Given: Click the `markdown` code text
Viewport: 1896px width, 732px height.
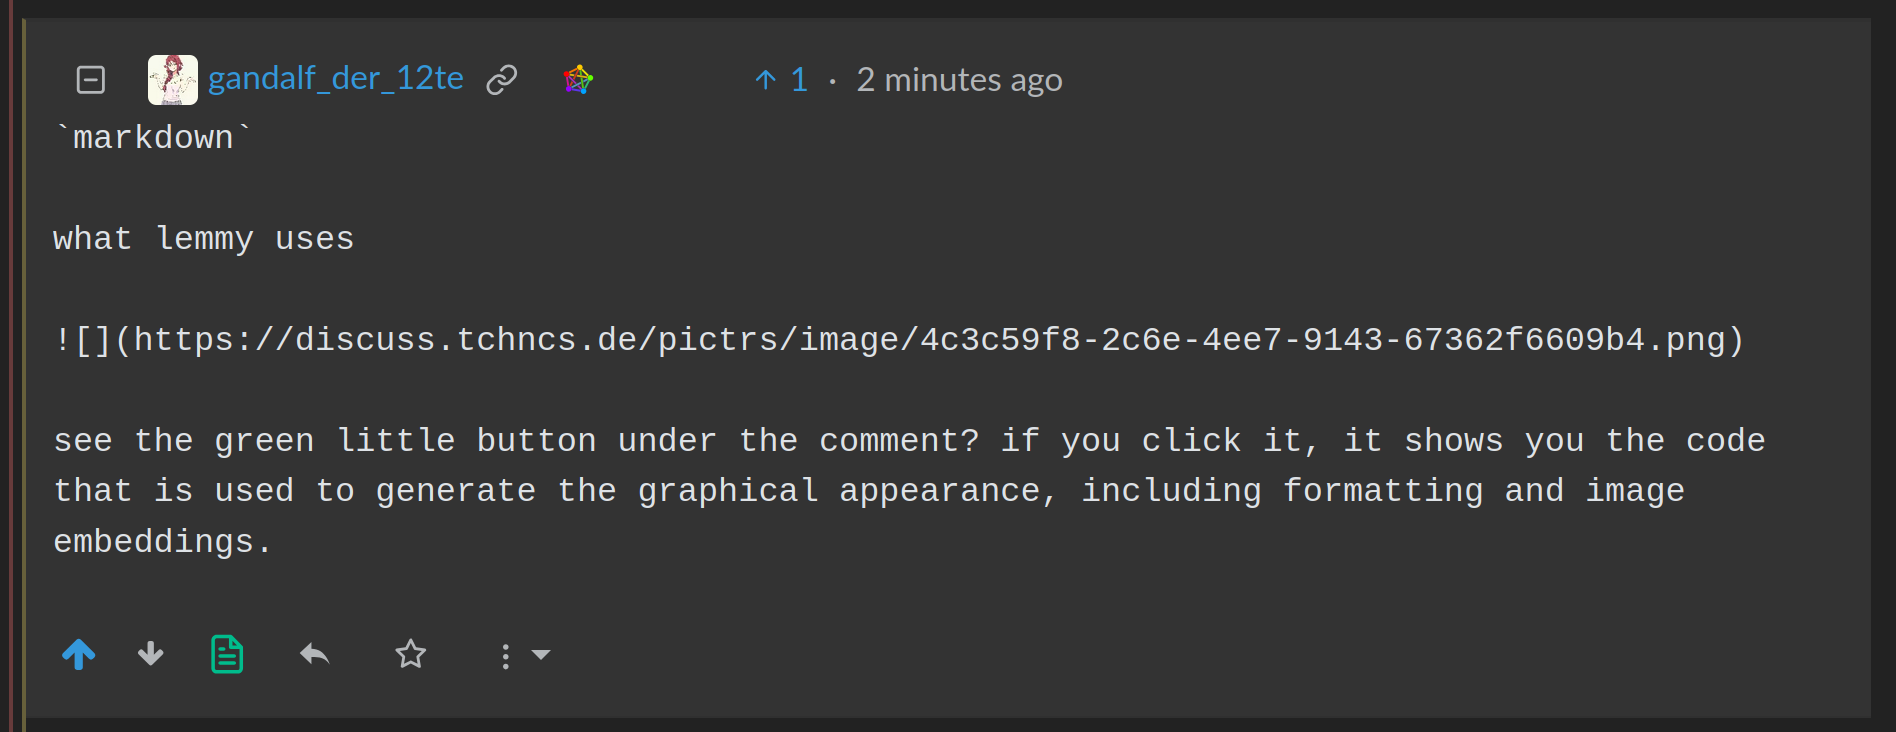Looking at the screenshot, I should point(153,138).
